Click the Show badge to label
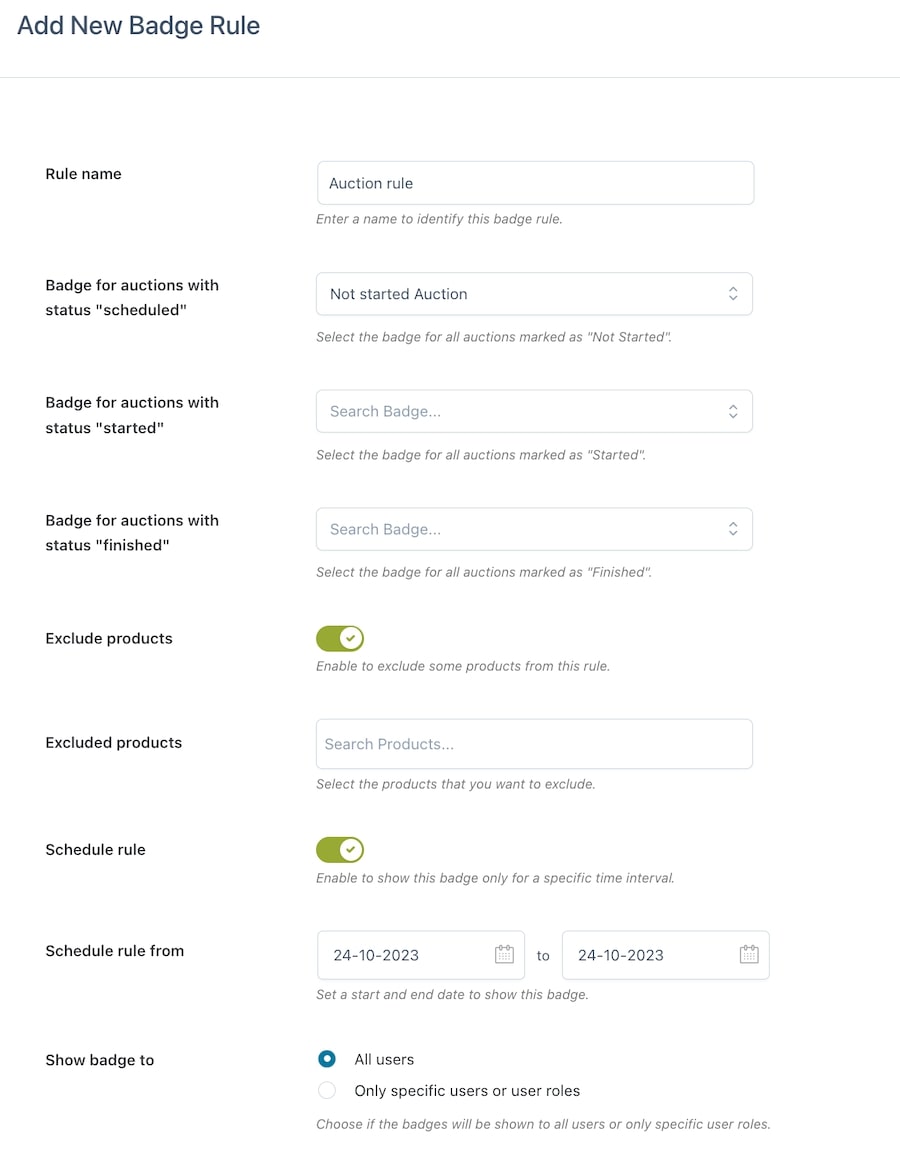900x1155 pixels. pyautogui.click(x=99, y=1060)
